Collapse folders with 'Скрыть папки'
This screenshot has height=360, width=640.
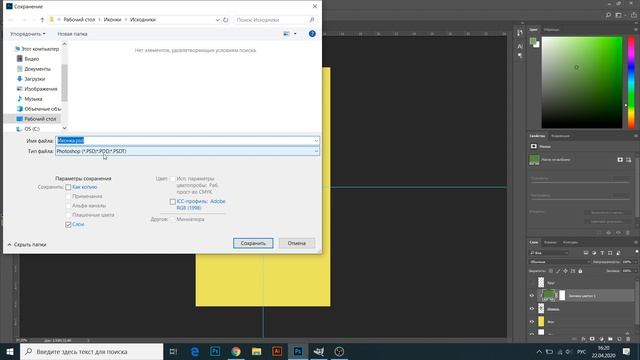(27, 244)
